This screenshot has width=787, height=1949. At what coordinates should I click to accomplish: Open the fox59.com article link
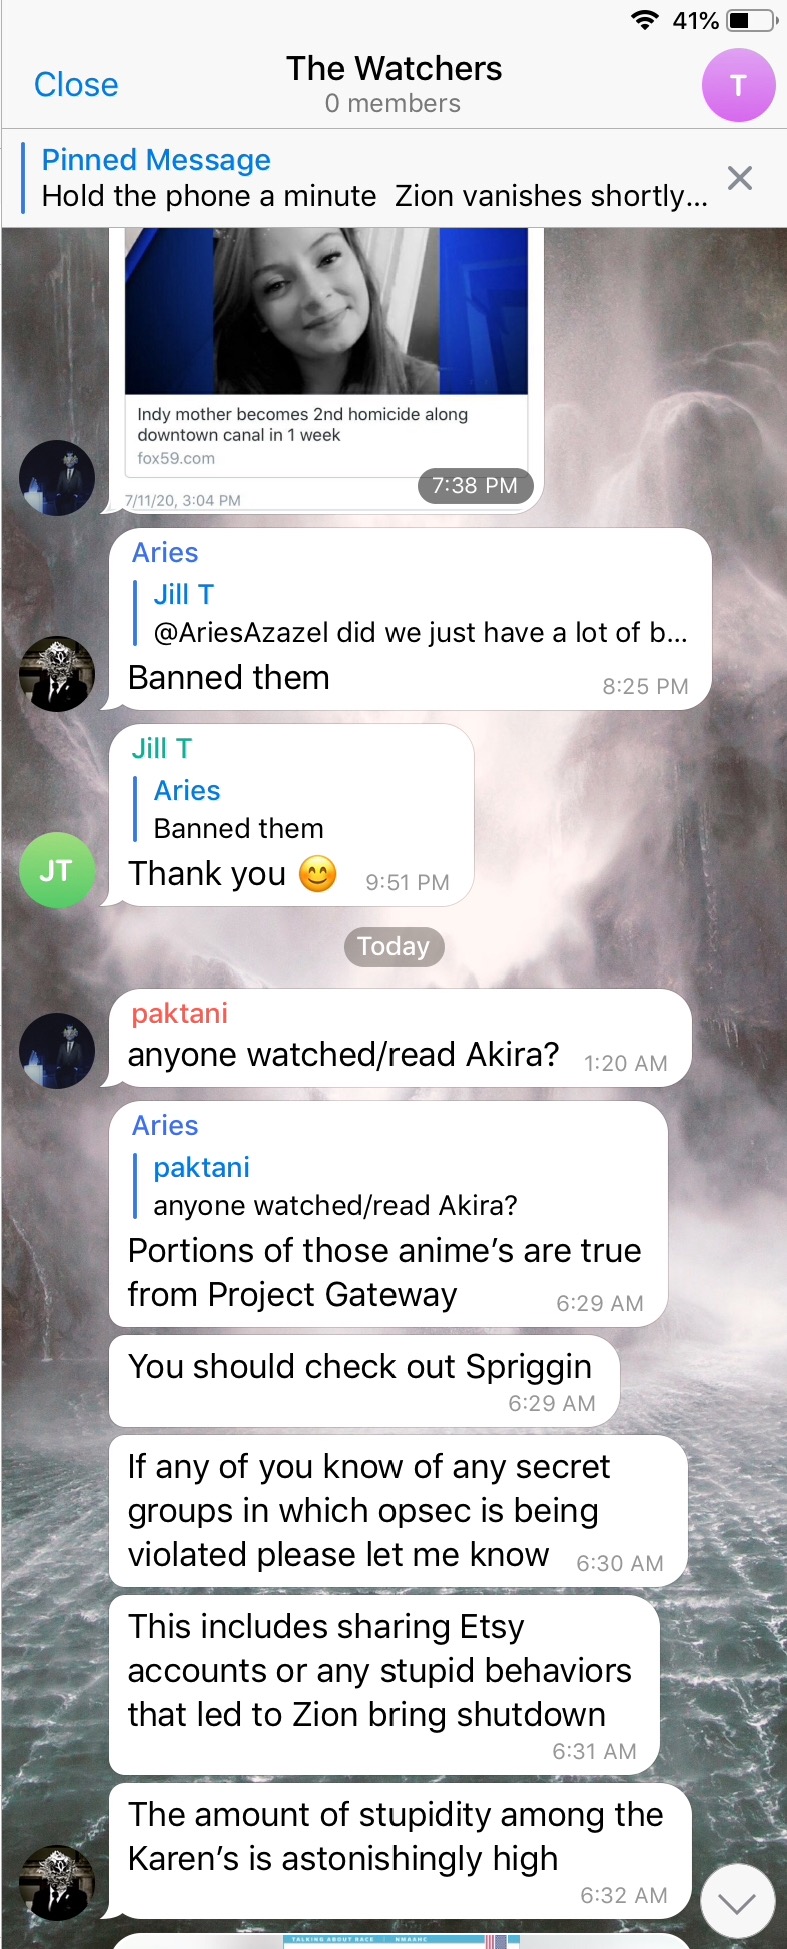[x=326, y=435]
